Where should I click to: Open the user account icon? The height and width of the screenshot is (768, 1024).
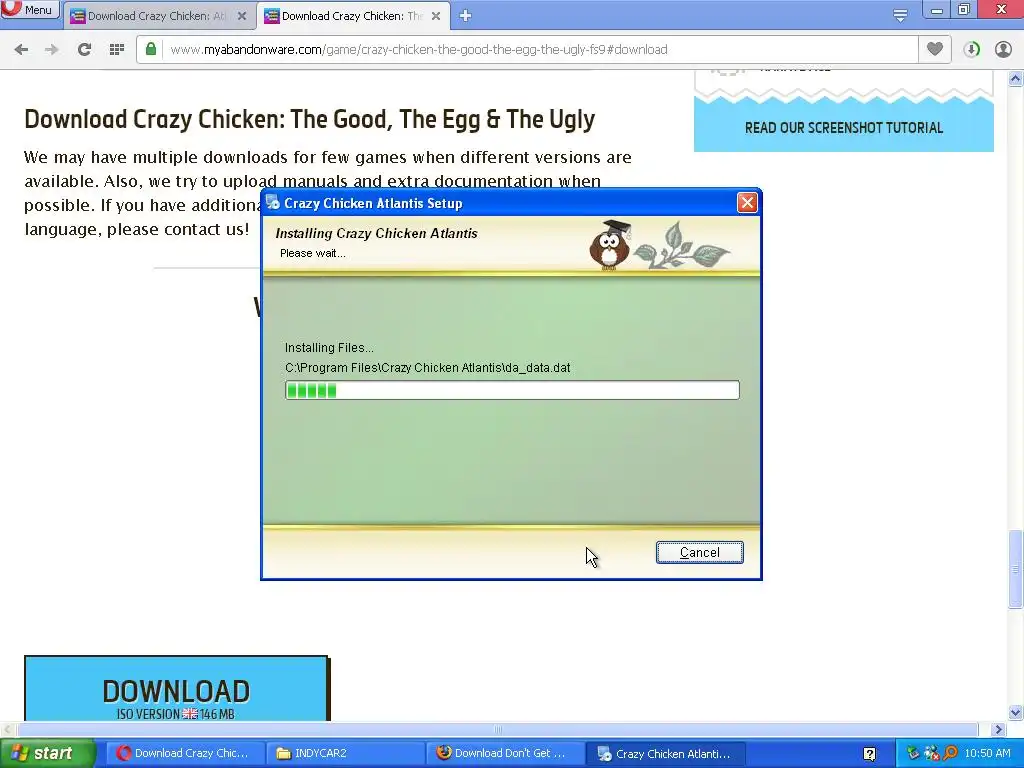point(1003,50)
